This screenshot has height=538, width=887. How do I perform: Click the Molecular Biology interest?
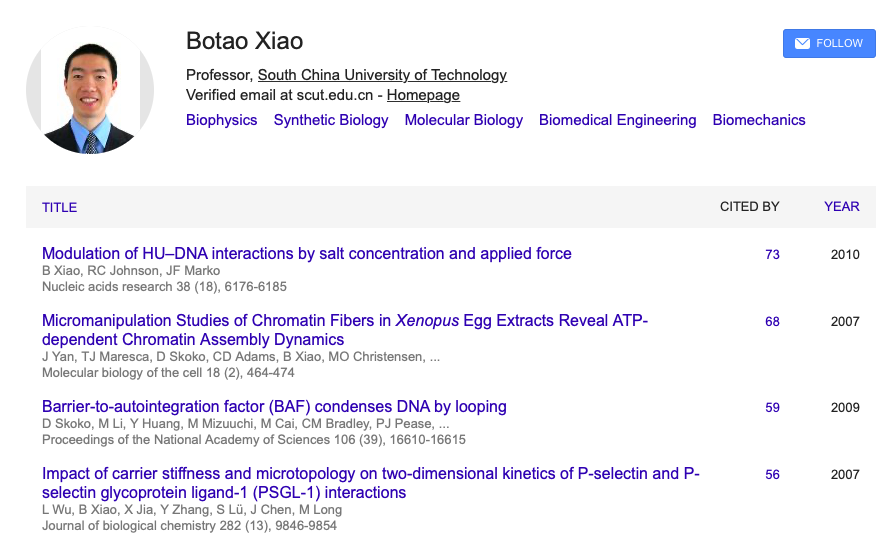463,120
